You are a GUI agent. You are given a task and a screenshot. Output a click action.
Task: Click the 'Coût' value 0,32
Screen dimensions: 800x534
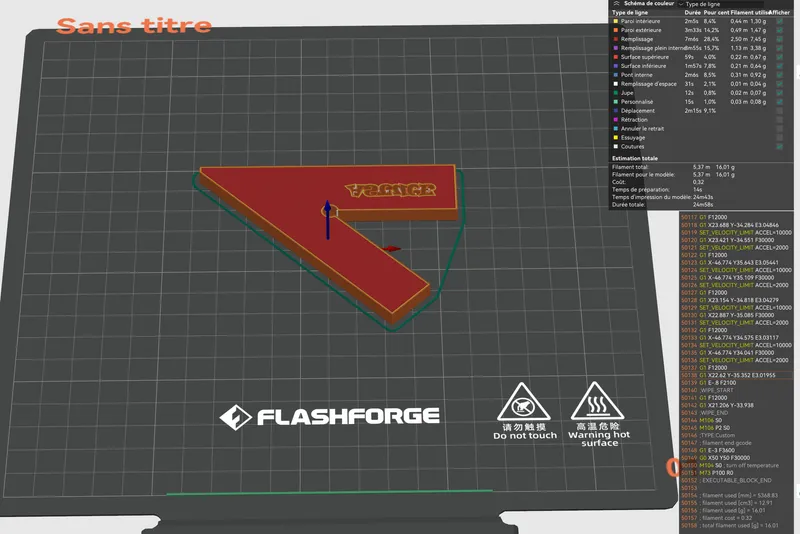tap(698, 182)
